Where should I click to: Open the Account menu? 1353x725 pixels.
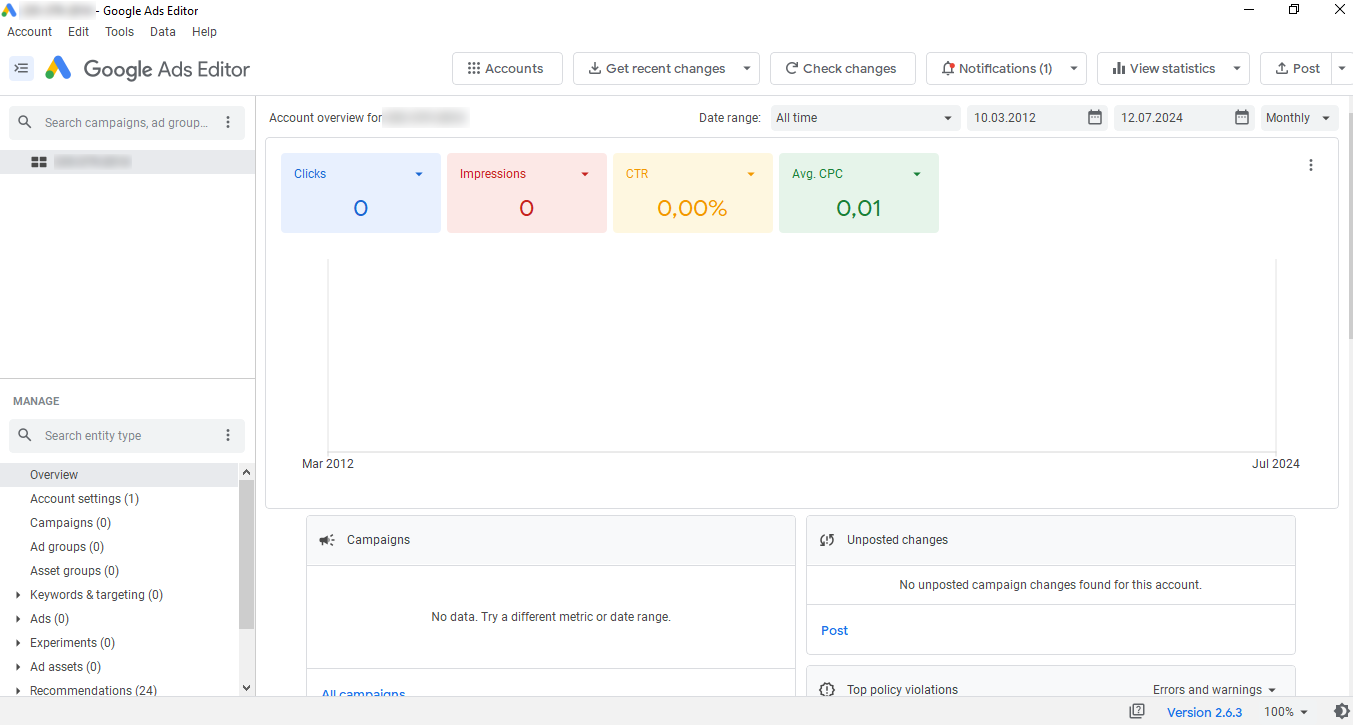click(x=30, y=32)
